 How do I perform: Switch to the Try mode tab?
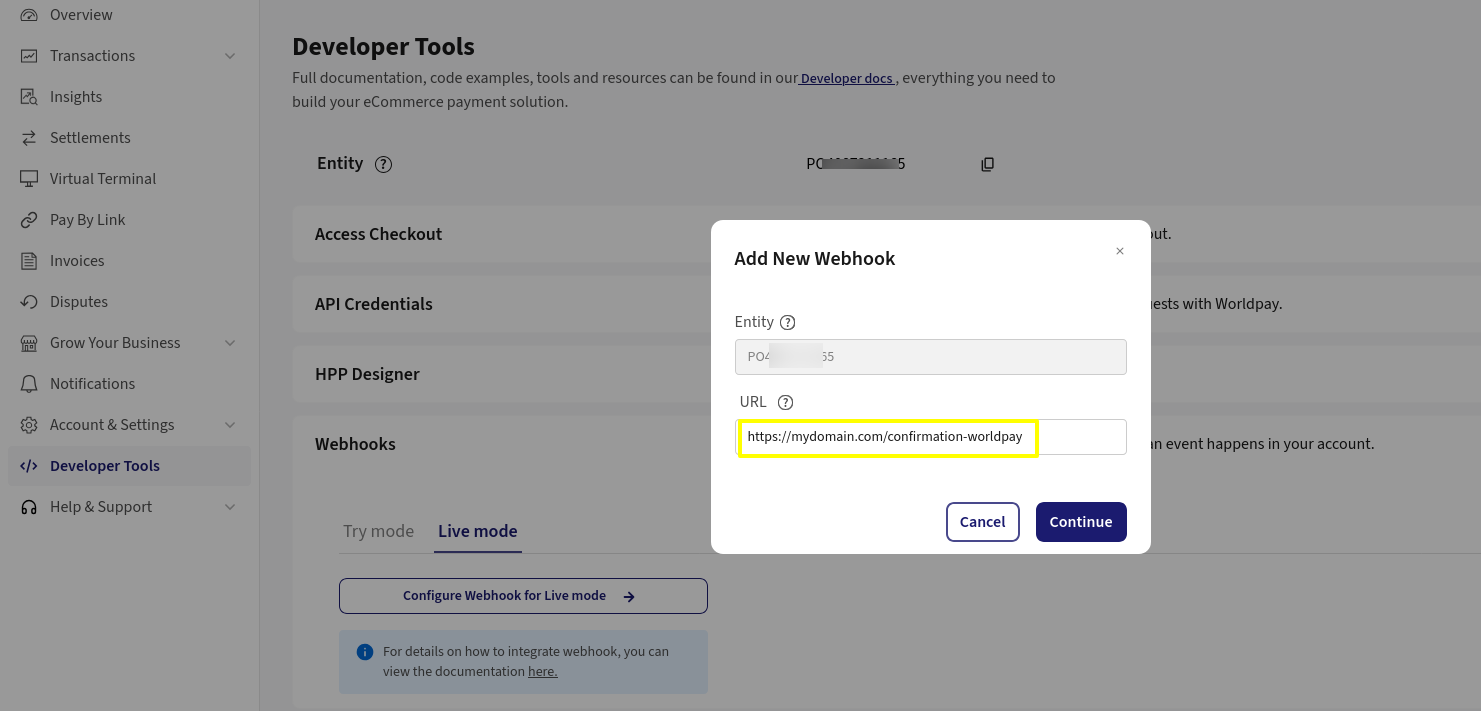point(378,531)
